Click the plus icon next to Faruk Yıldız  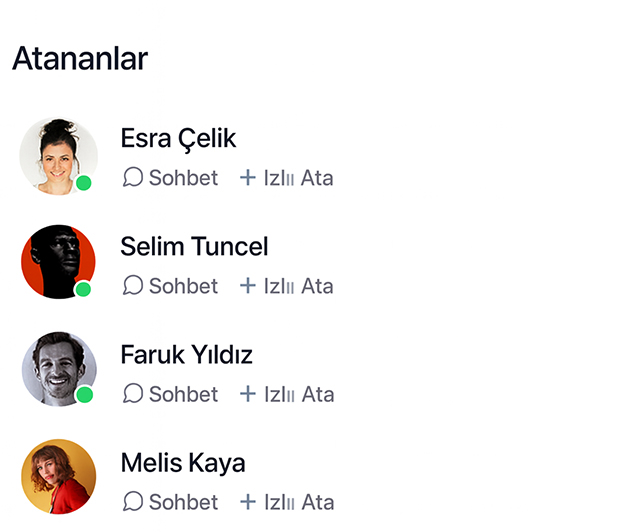[248, 394]
